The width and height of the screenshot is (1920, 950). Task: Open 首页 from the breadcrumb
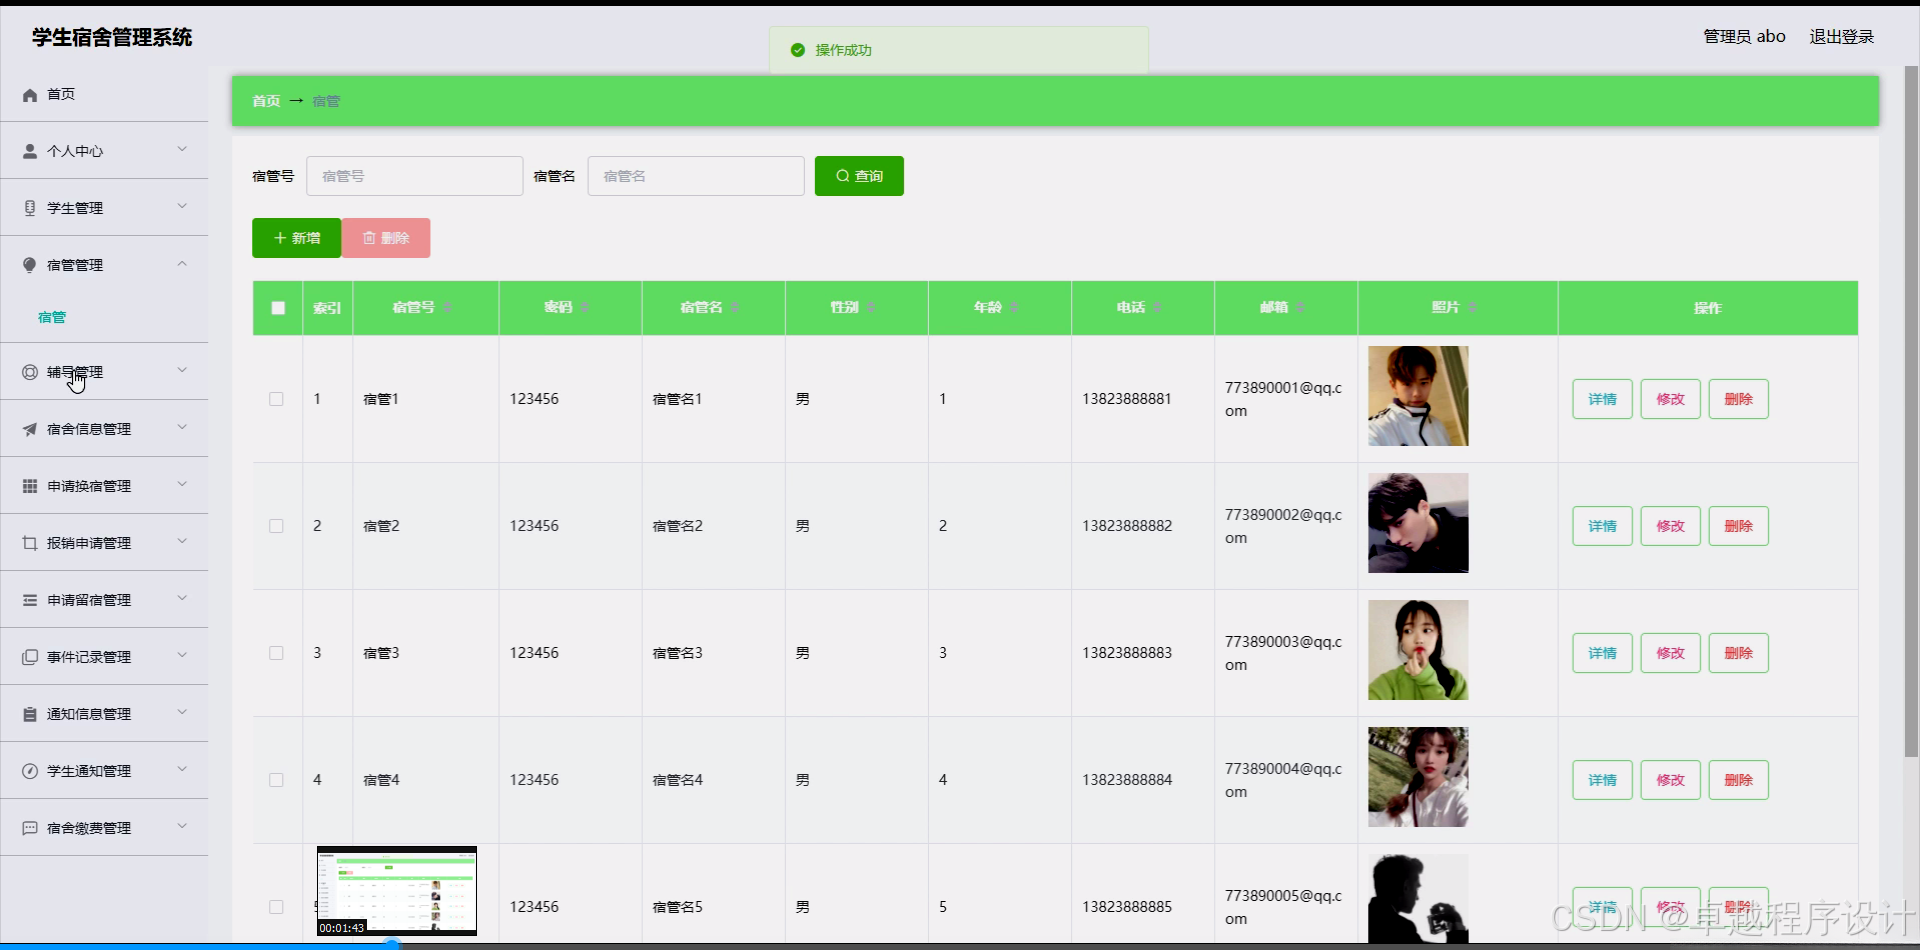coord(265,101)
